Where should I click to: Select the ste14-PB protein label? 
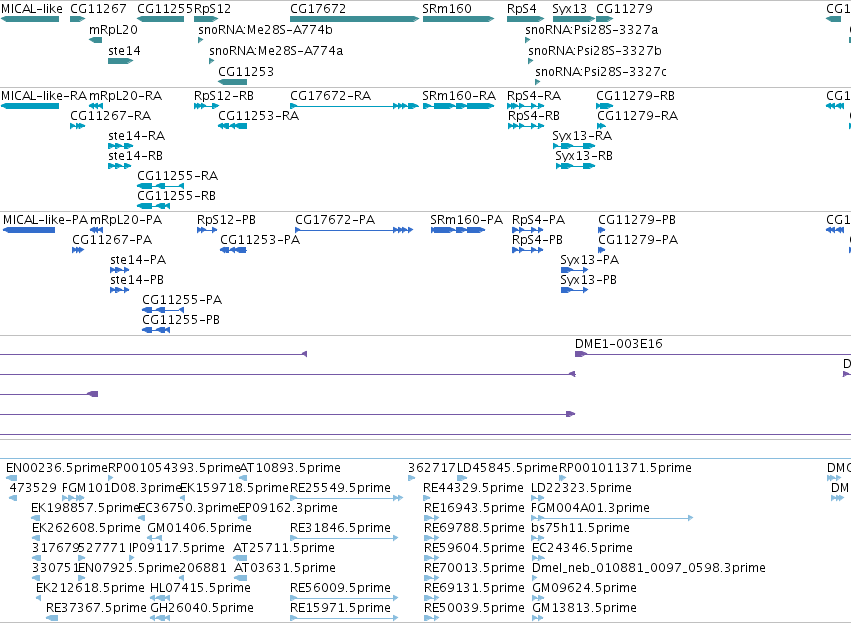(137, 281)
